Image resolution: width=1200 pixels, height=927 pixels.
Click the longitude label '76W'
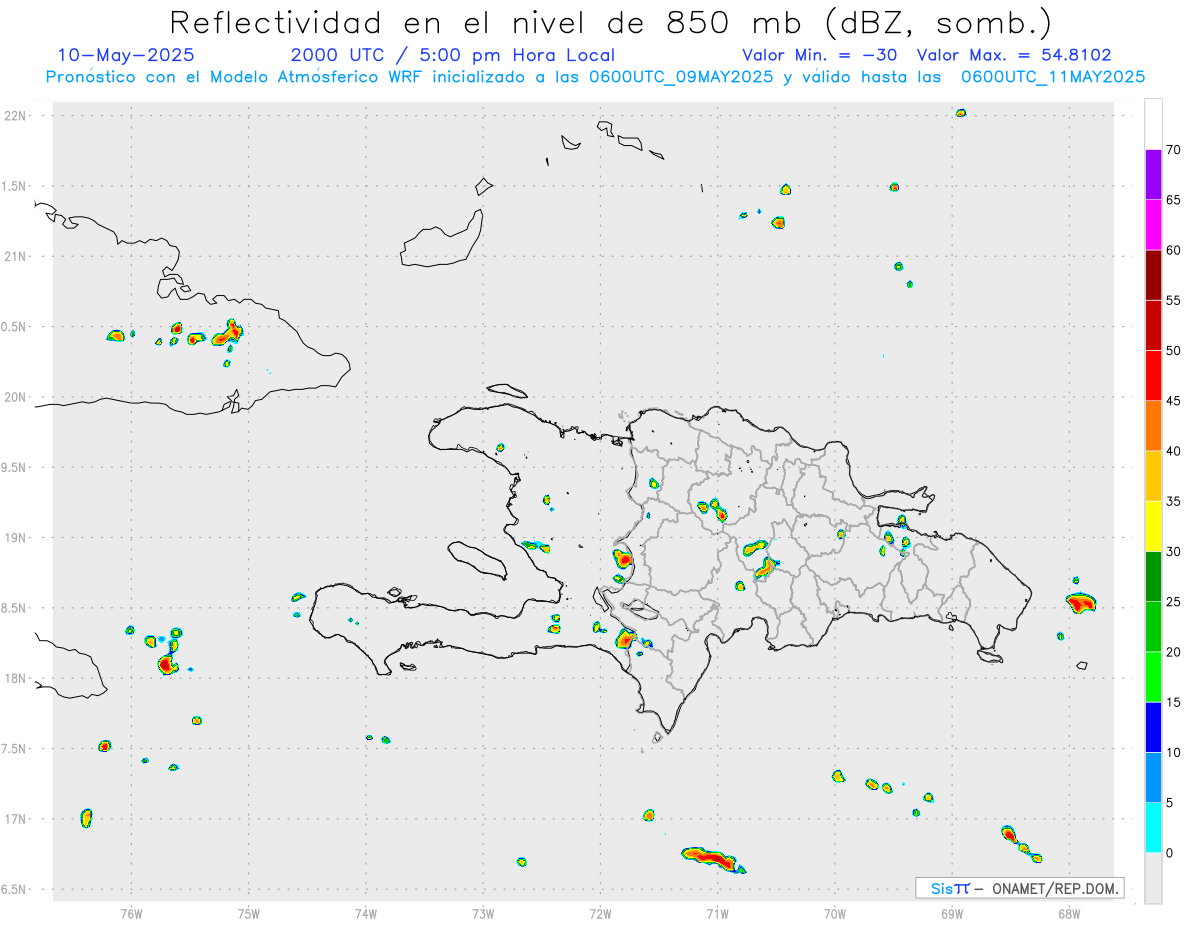[x=131, y=913]
